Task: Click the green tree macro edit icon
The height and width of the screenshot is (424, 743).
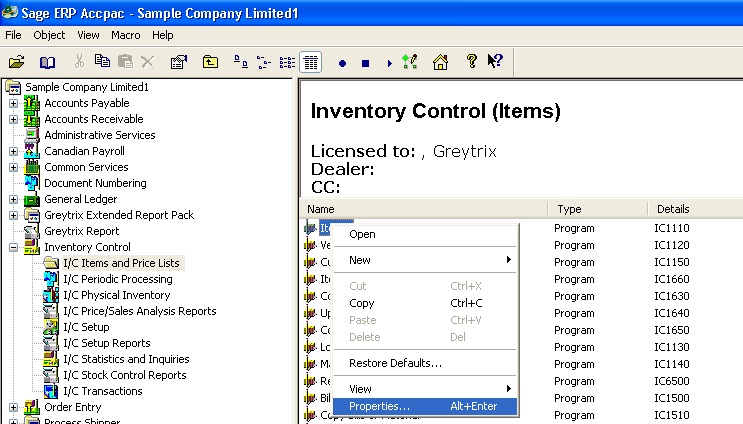Action: click(409, 62)
